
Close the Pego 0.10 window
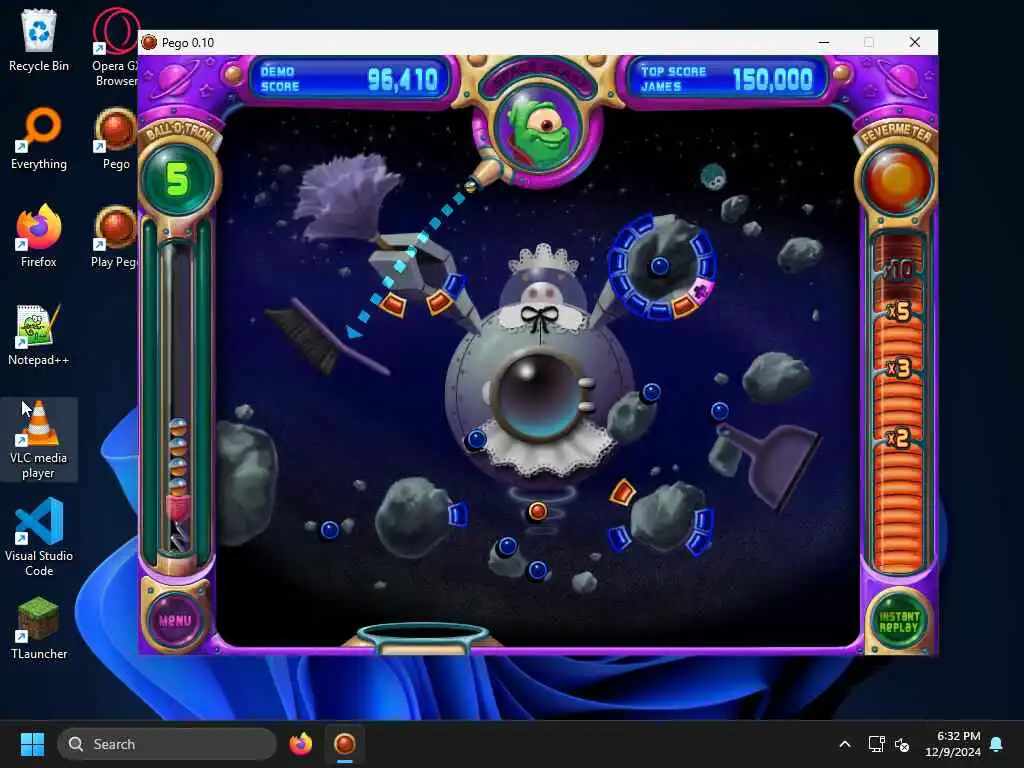[915, 42]
